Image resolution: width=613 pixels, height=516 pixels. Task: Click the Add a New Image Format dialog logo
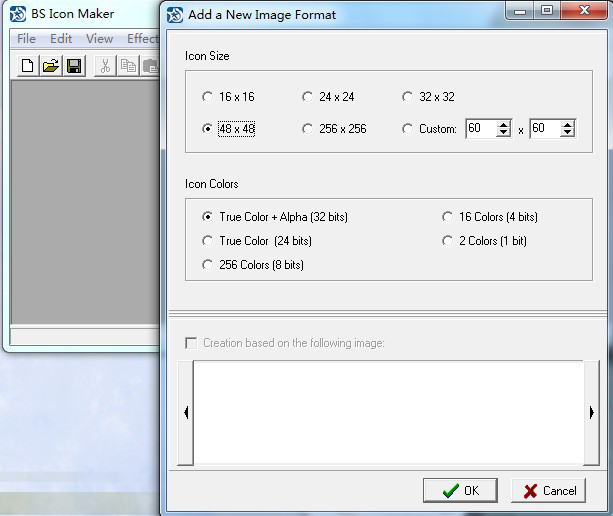point(175,15)
